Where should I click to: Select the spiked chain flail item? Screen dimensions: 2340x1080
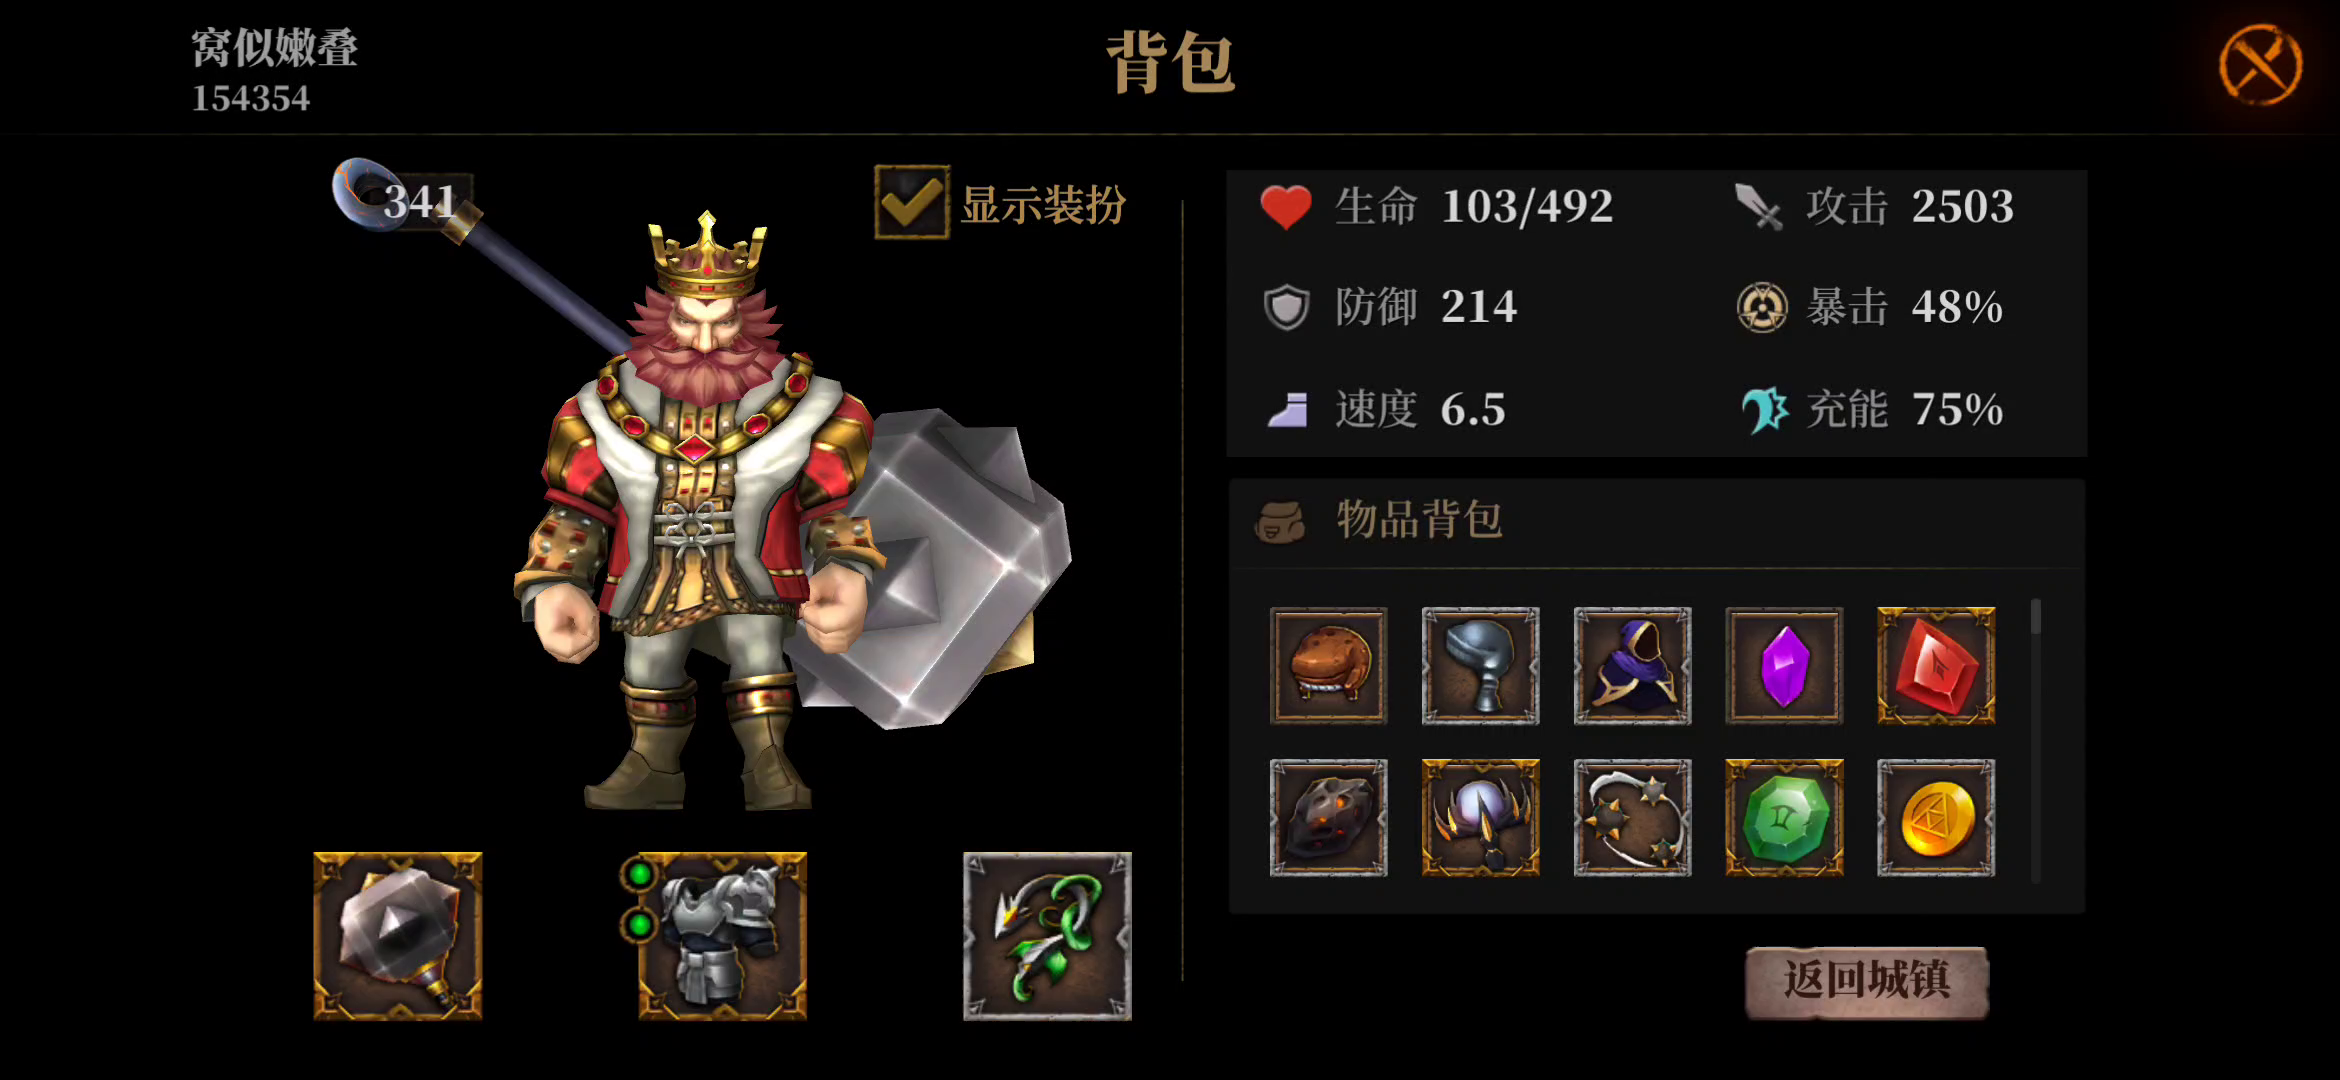(x=1632, y=818)
